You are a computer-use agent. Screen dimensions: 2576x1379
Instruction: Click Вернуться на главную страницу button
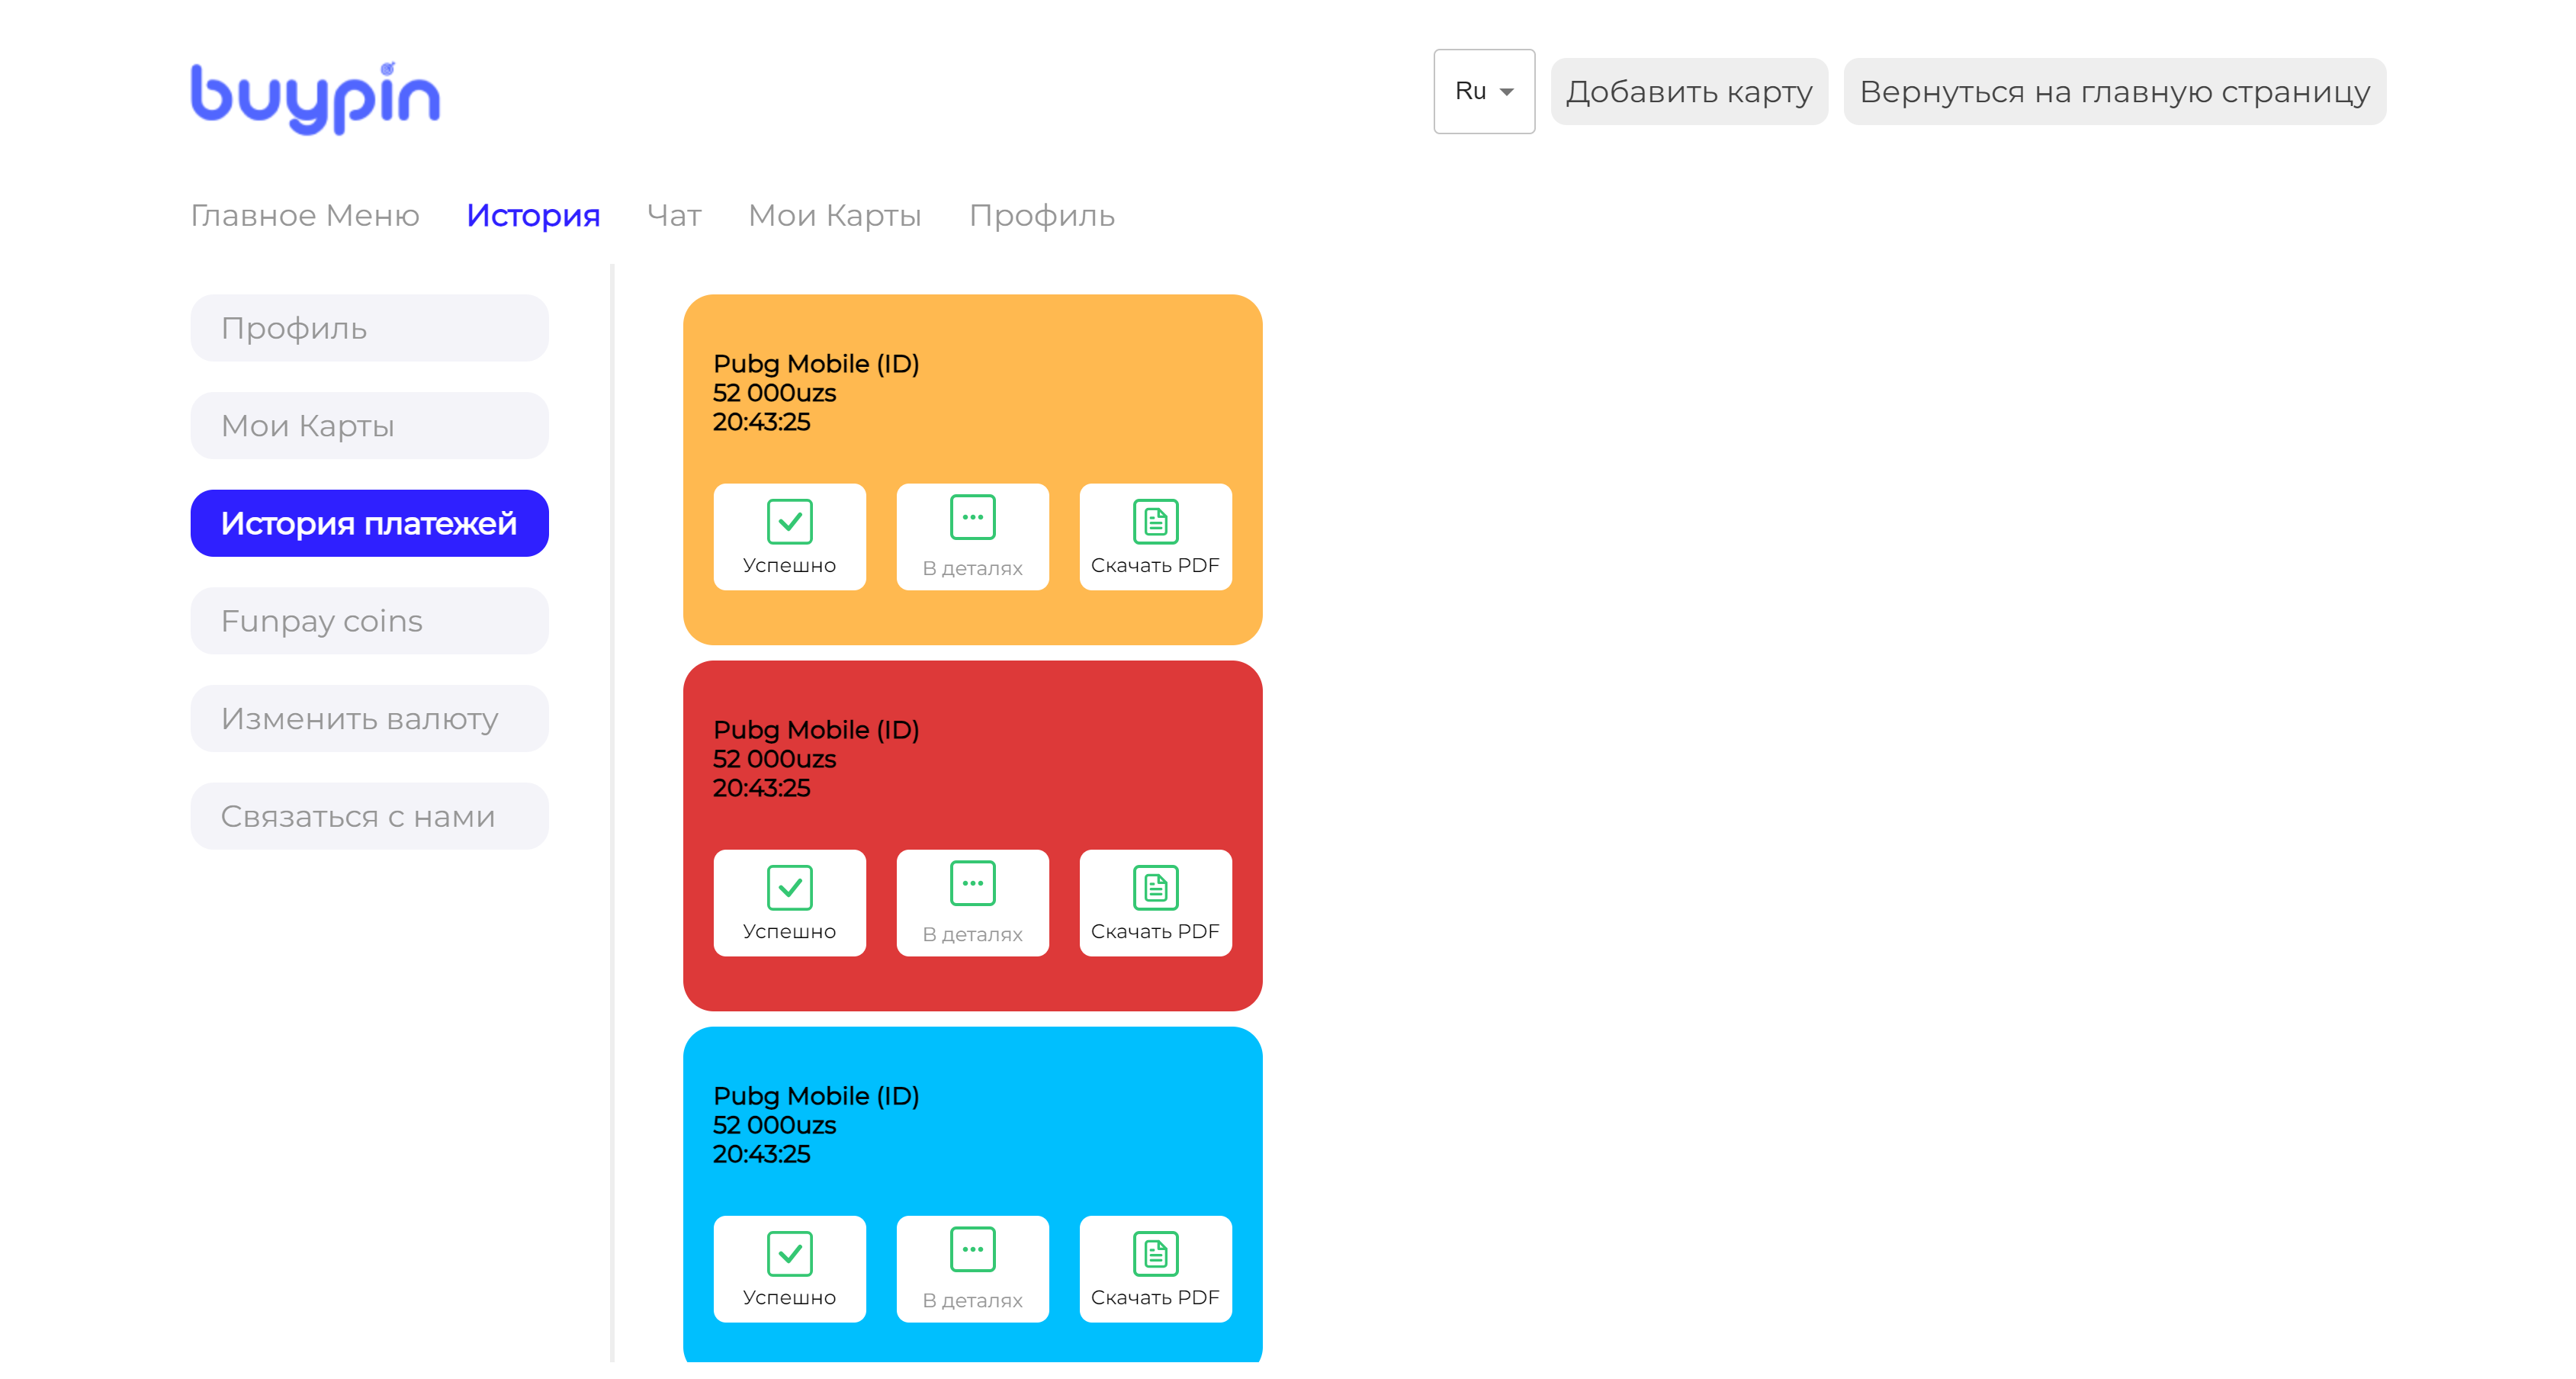click(2114, 91)
